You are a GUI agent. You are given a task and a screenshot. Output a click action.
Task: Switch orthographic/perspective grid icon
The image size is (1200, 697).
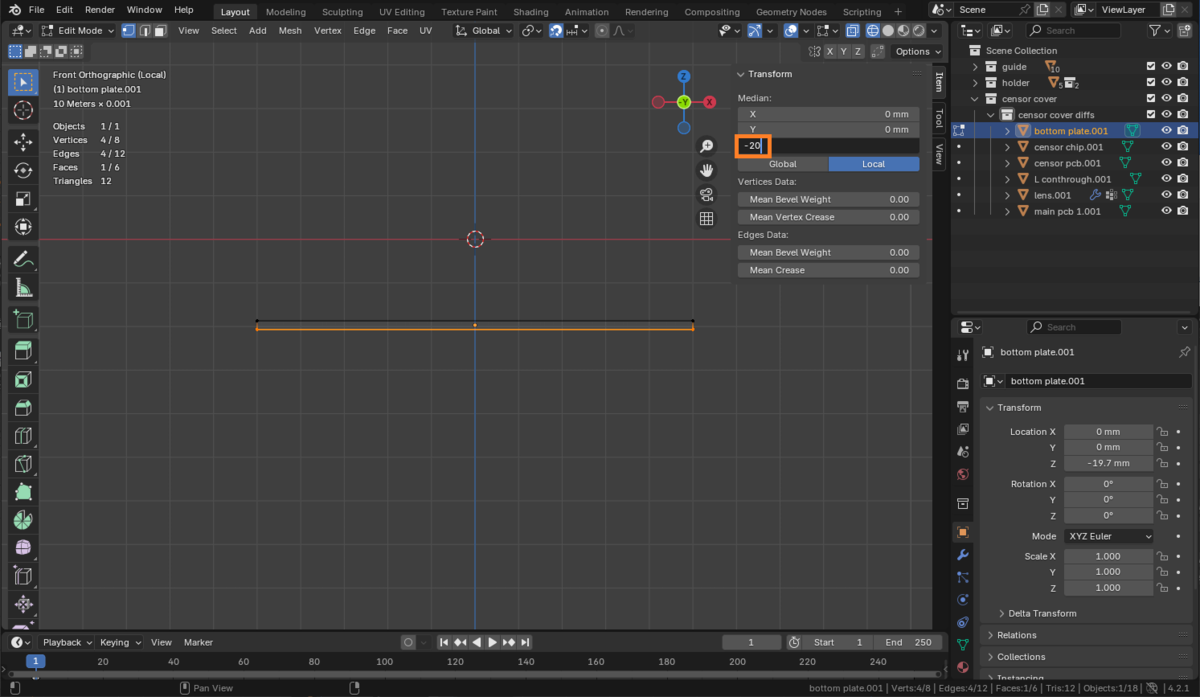[707, 219]
